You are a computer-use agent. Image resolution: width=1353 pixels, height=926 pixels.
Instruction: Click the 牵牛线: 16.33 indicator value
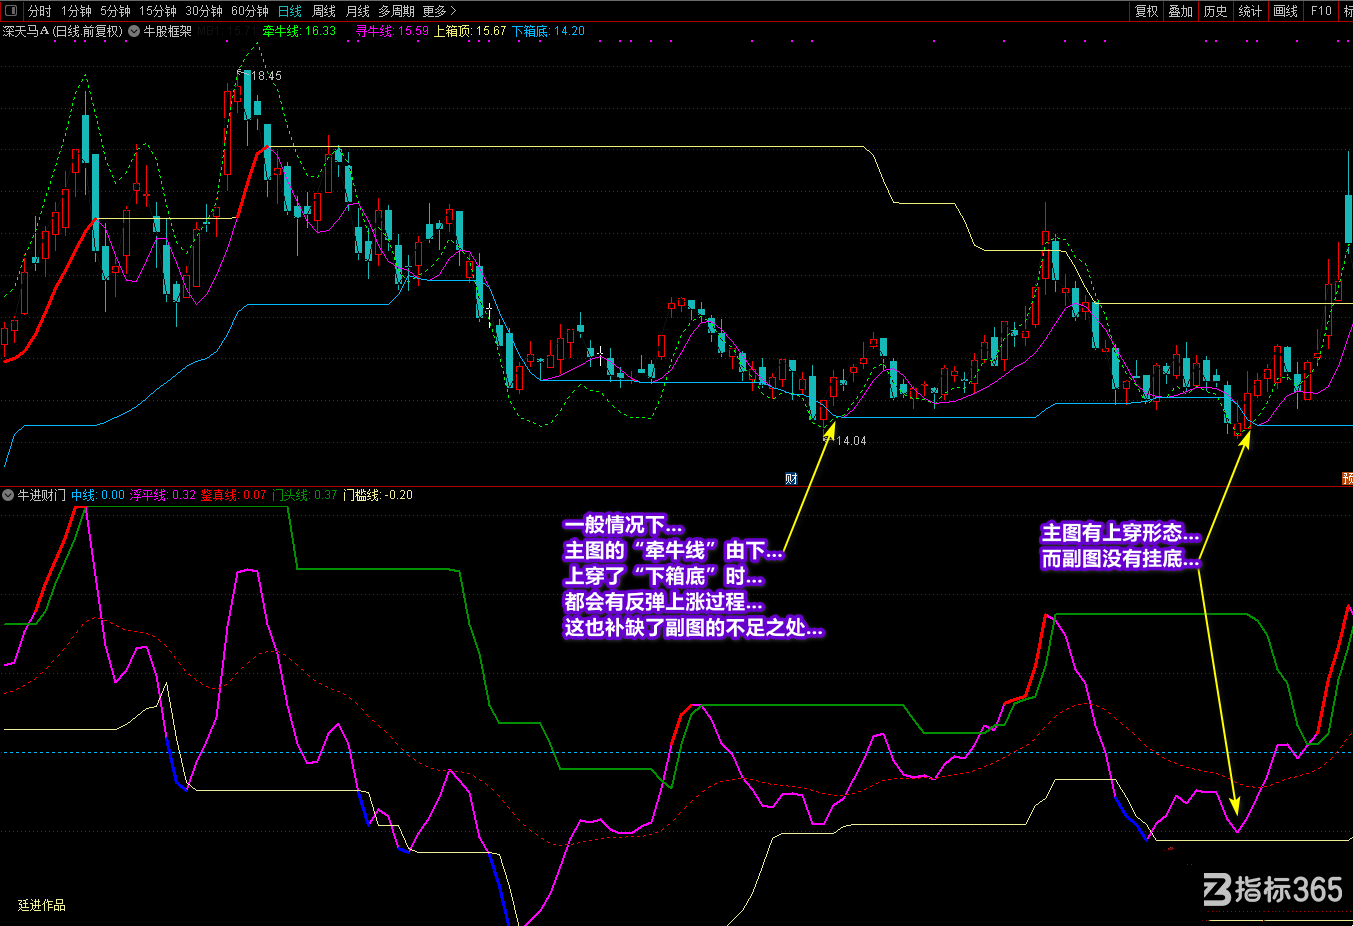pos(299,31)
